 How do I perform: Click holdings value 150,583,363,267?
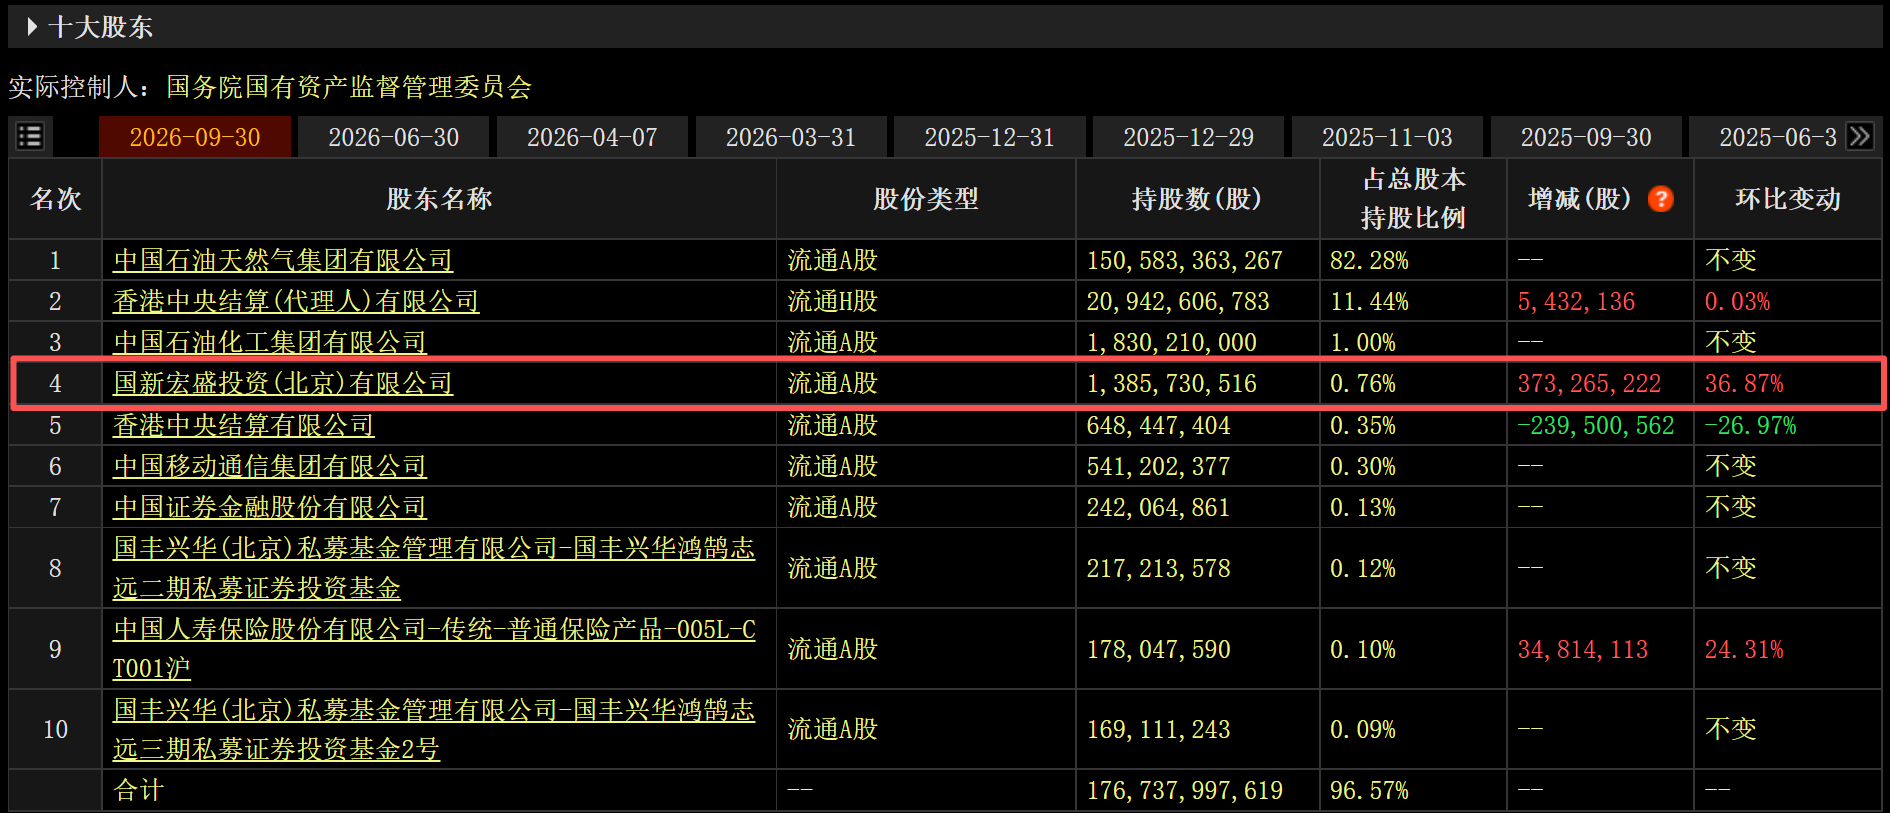pyautogui.click(x=1185, y=260)
